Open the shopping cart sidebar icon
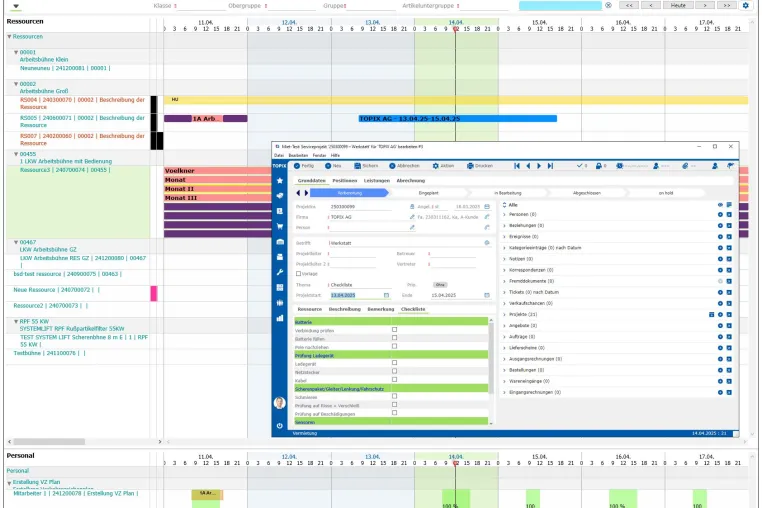 click(x=280, y=226)
